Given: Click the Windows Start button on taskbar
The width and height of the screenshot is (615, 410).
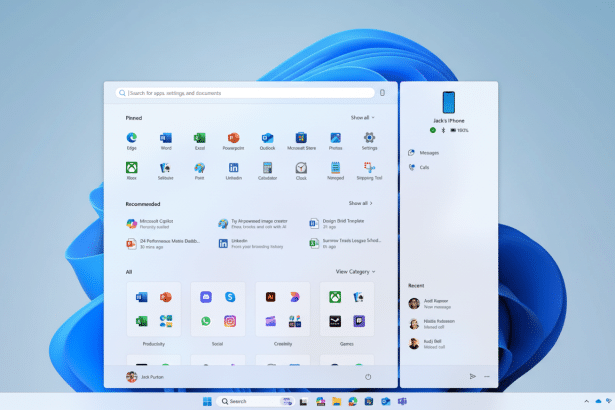Looking at the screenshot, I should click(207, 401).
